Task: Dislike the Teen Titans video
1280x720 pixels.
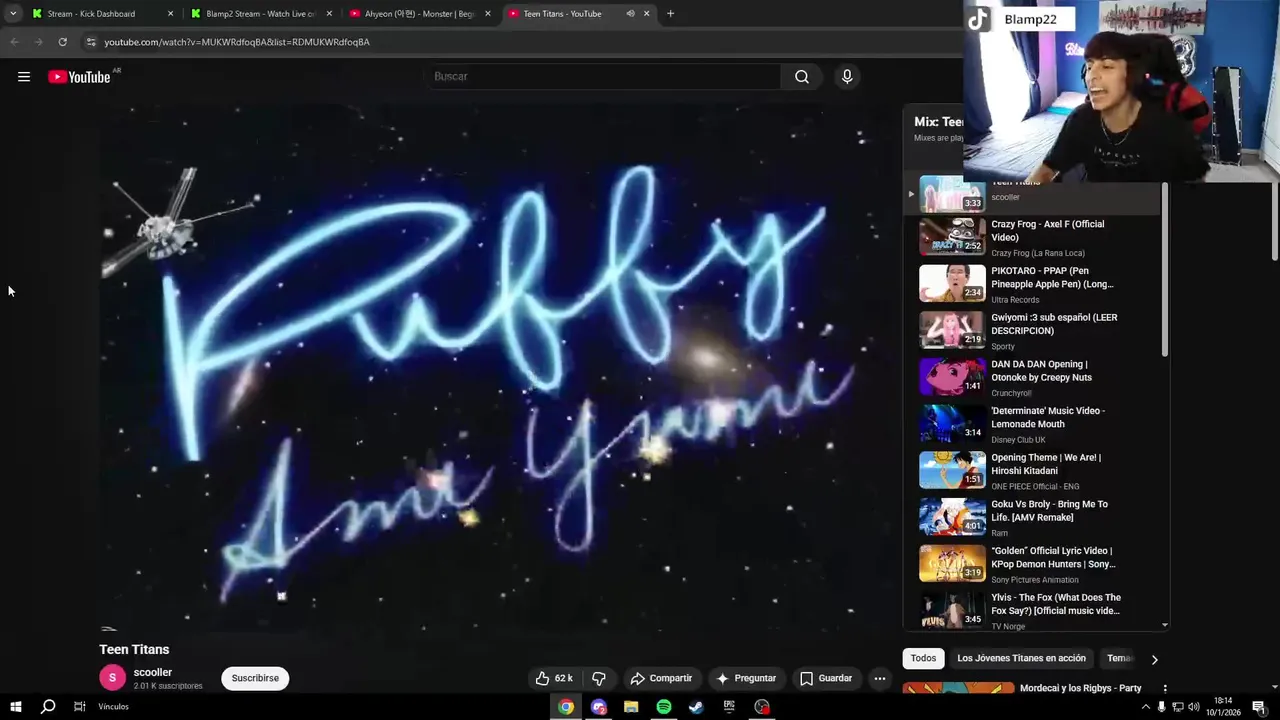Action: pyautogui.click(x=599, y=678)
